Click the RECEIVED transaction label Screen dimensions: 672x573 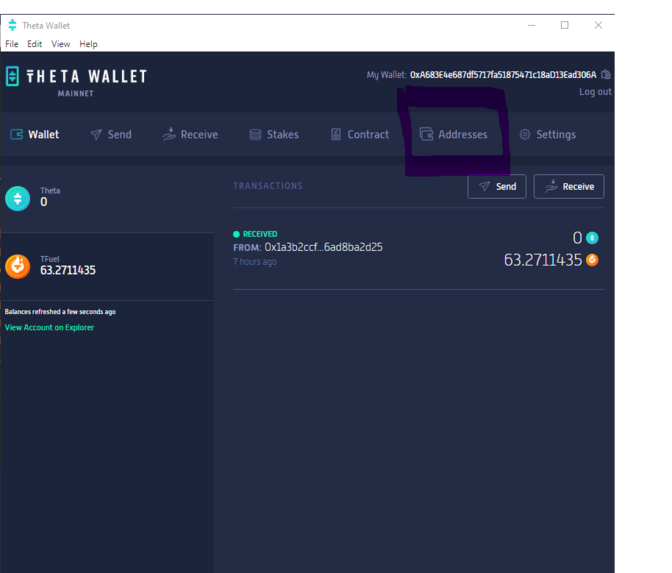tap(260, 234)
